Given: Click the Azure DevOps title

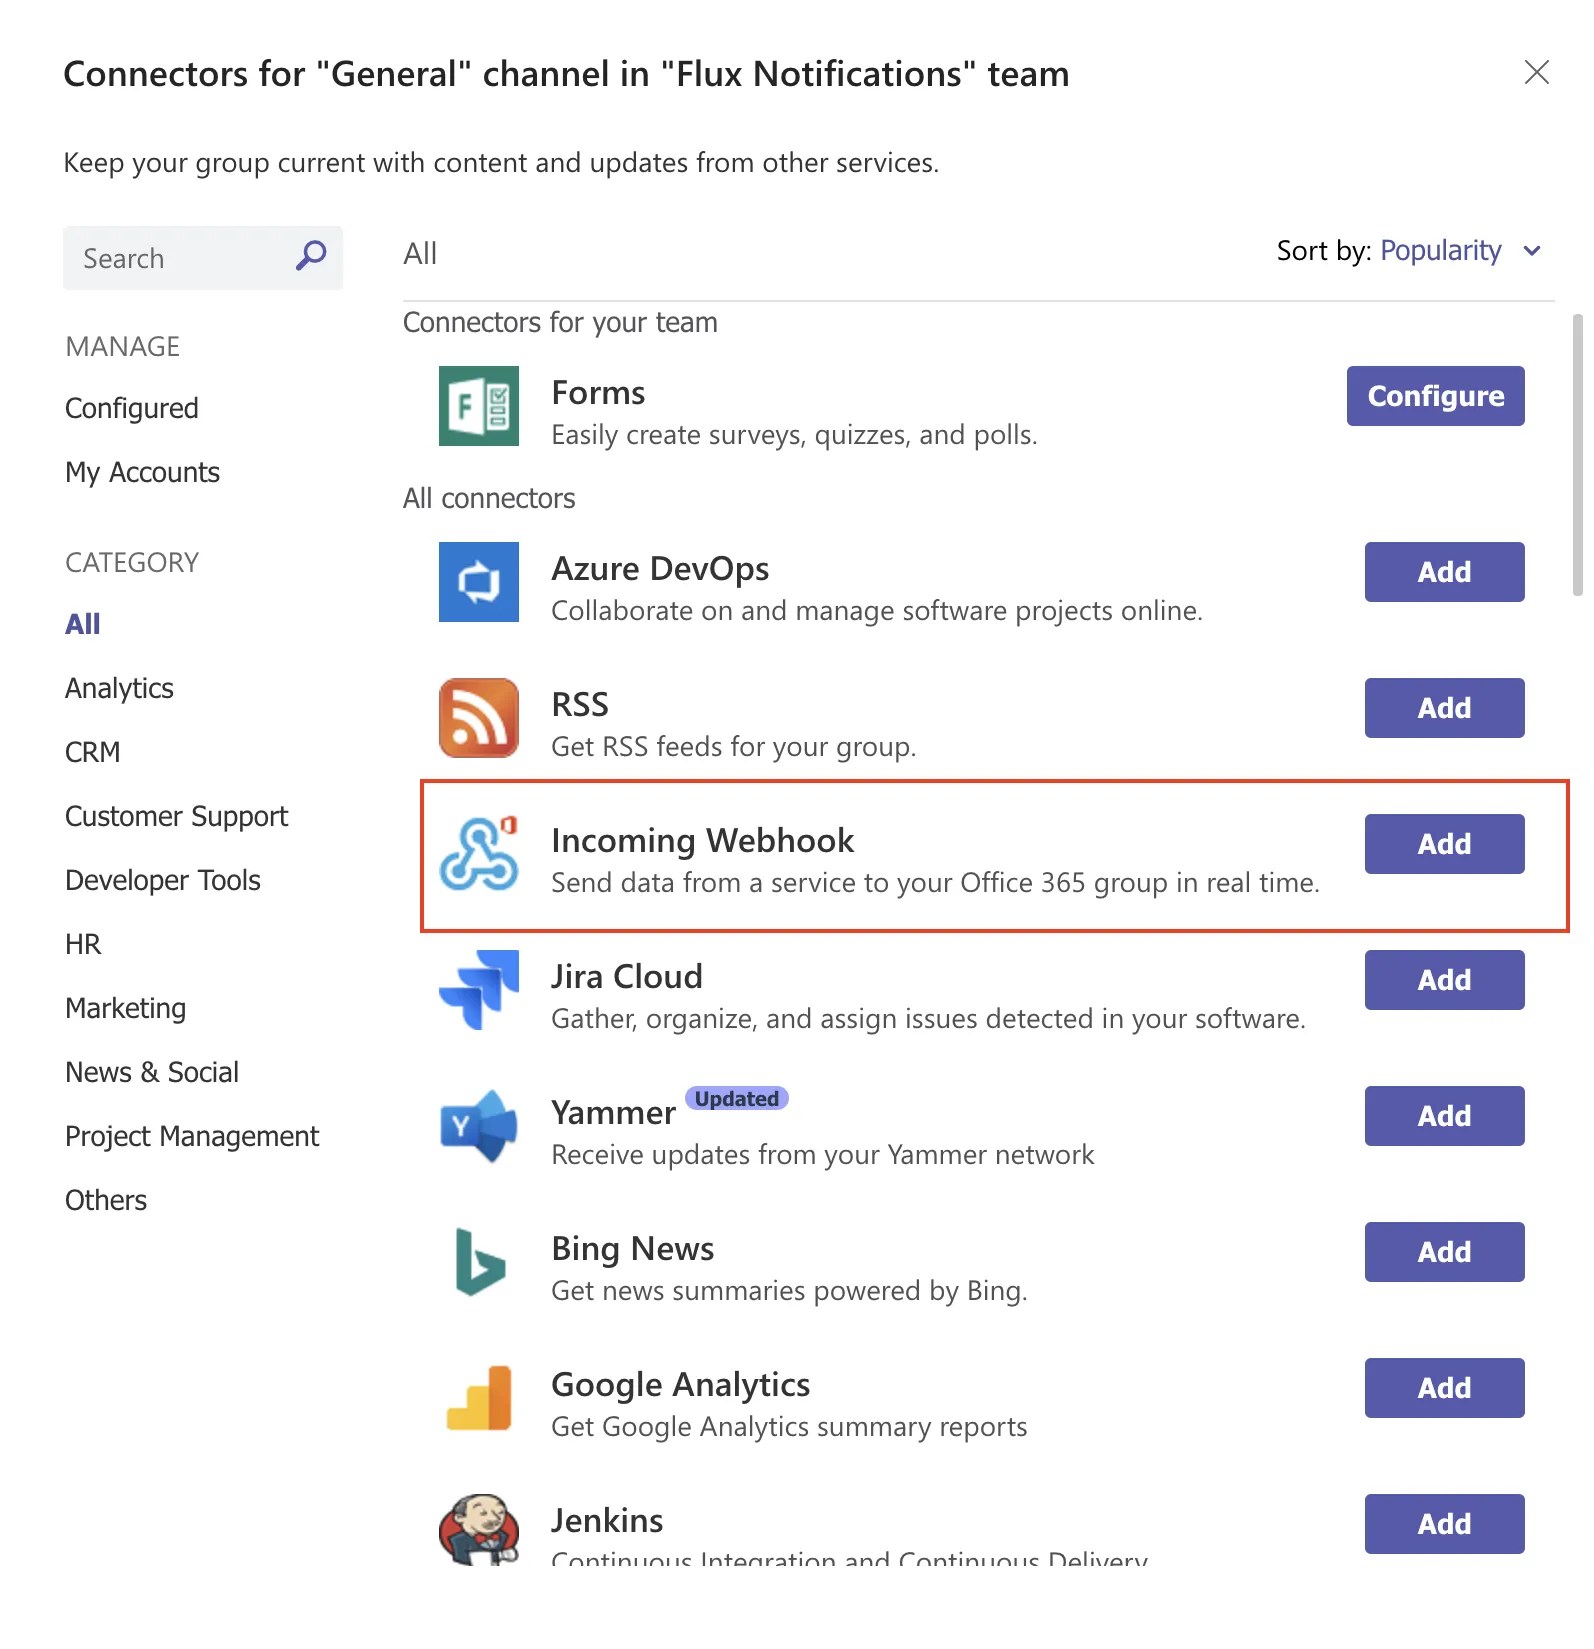Looking at the screenshot, I should tap(660, 569).
